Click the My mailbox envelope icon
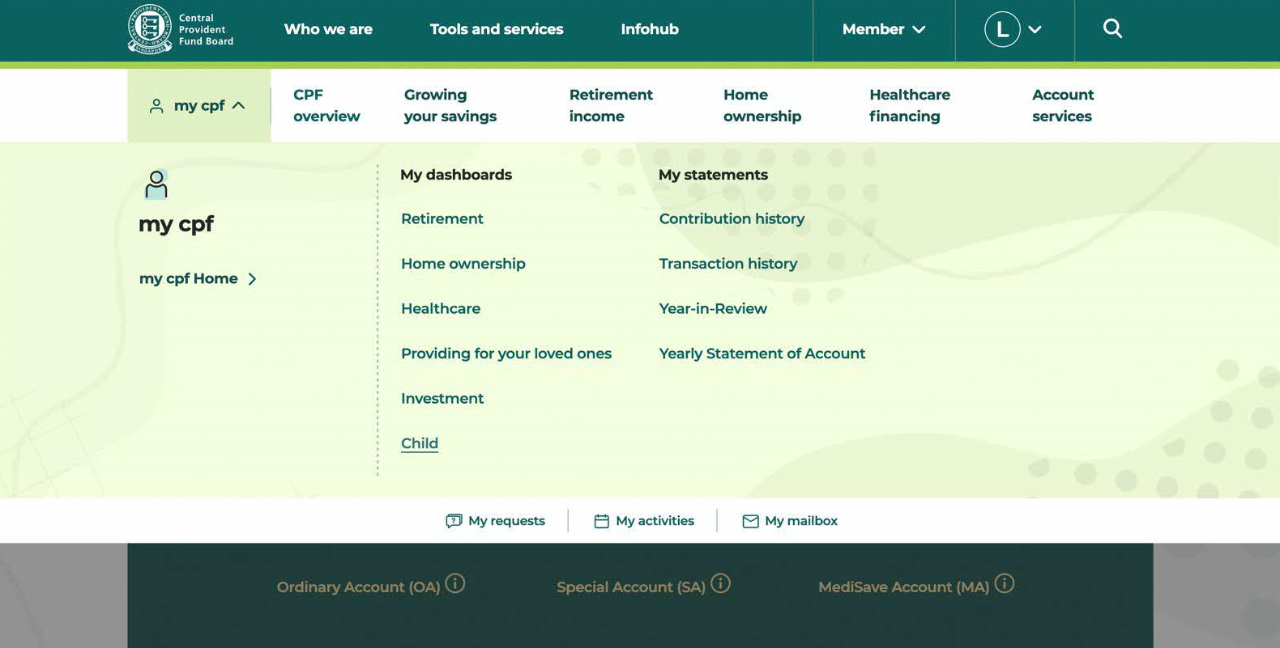Screen dimensions: 1280x648 [750, 521]
